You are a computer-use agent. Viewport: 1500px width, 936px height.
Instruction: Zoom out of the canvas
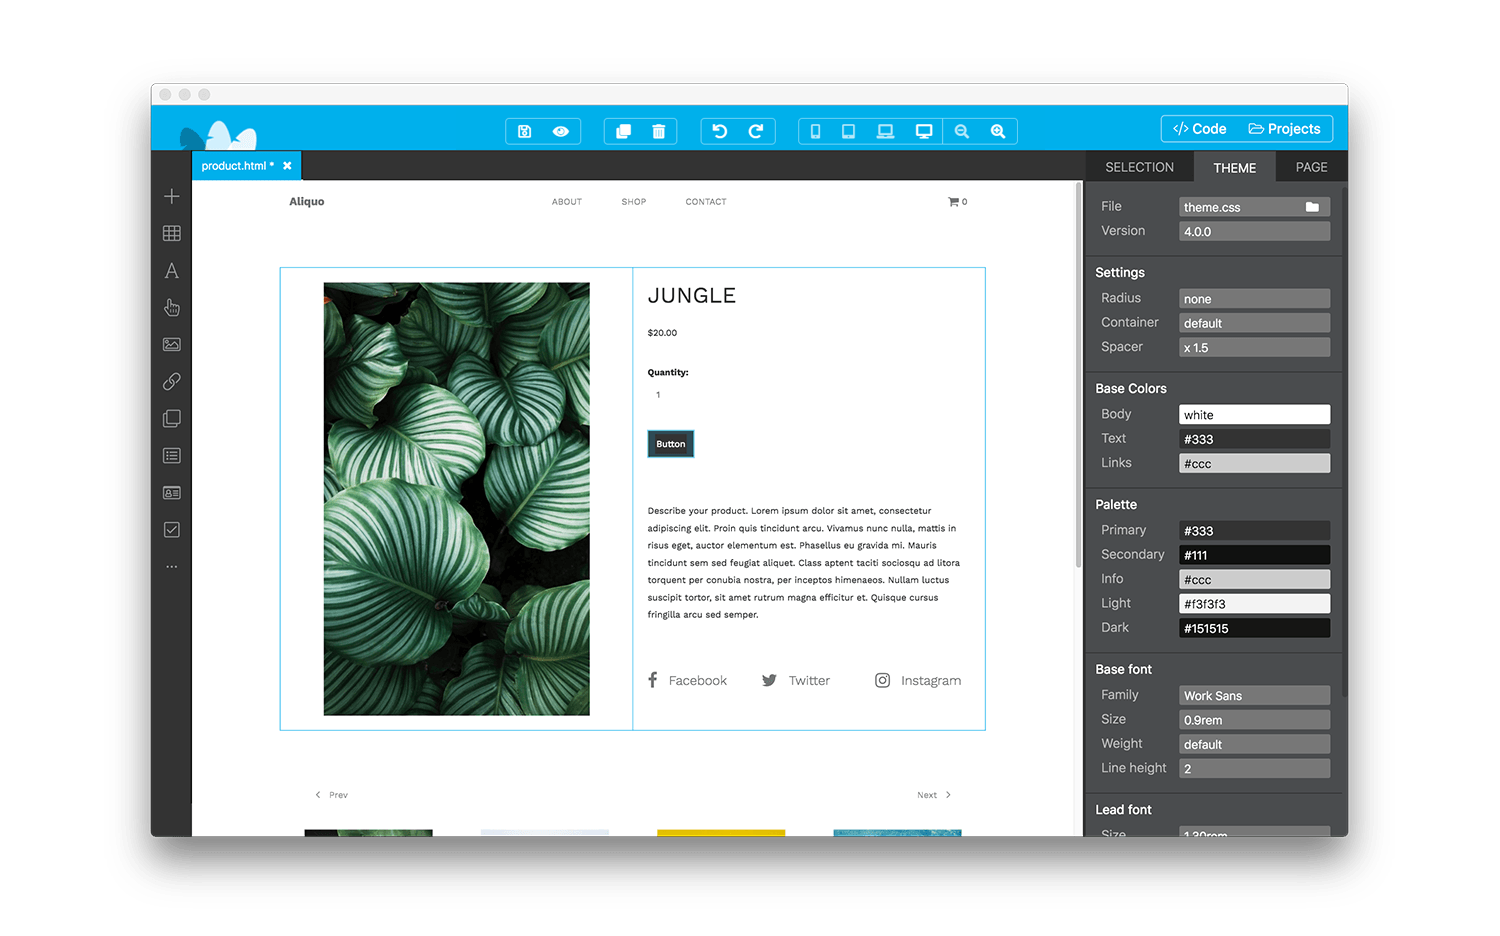(962, 131)
